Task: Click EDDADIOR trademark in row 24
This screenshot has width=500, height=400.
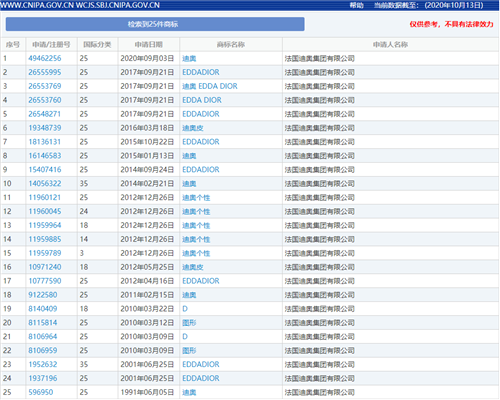Action: 201,378
